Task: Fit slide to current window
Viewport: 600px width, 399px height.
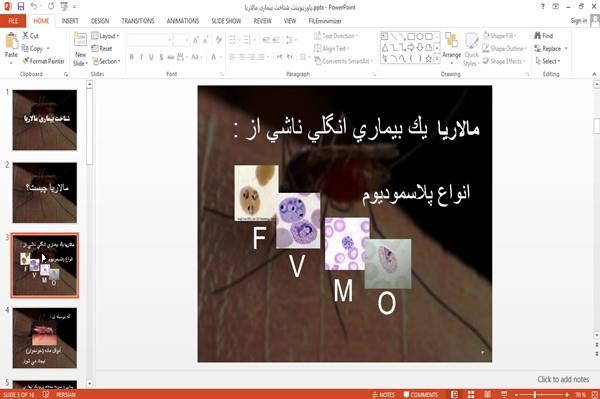Action: coord(595,394)
